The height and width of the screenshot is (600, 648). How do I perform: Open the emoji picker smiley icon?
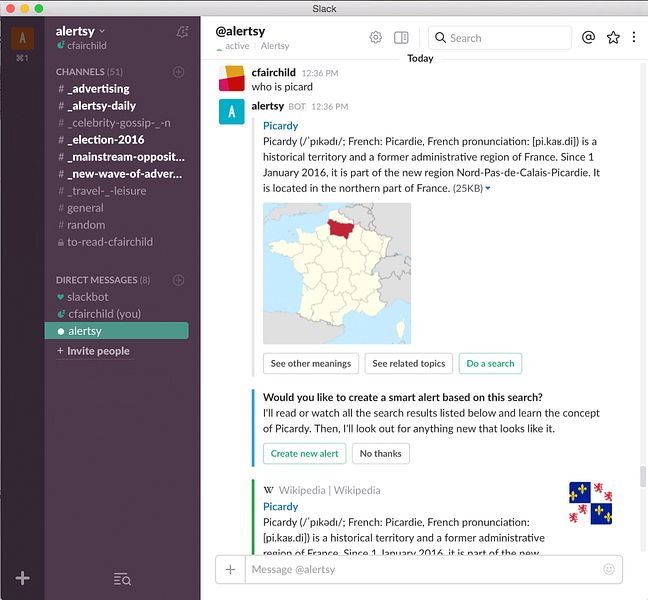609,569
